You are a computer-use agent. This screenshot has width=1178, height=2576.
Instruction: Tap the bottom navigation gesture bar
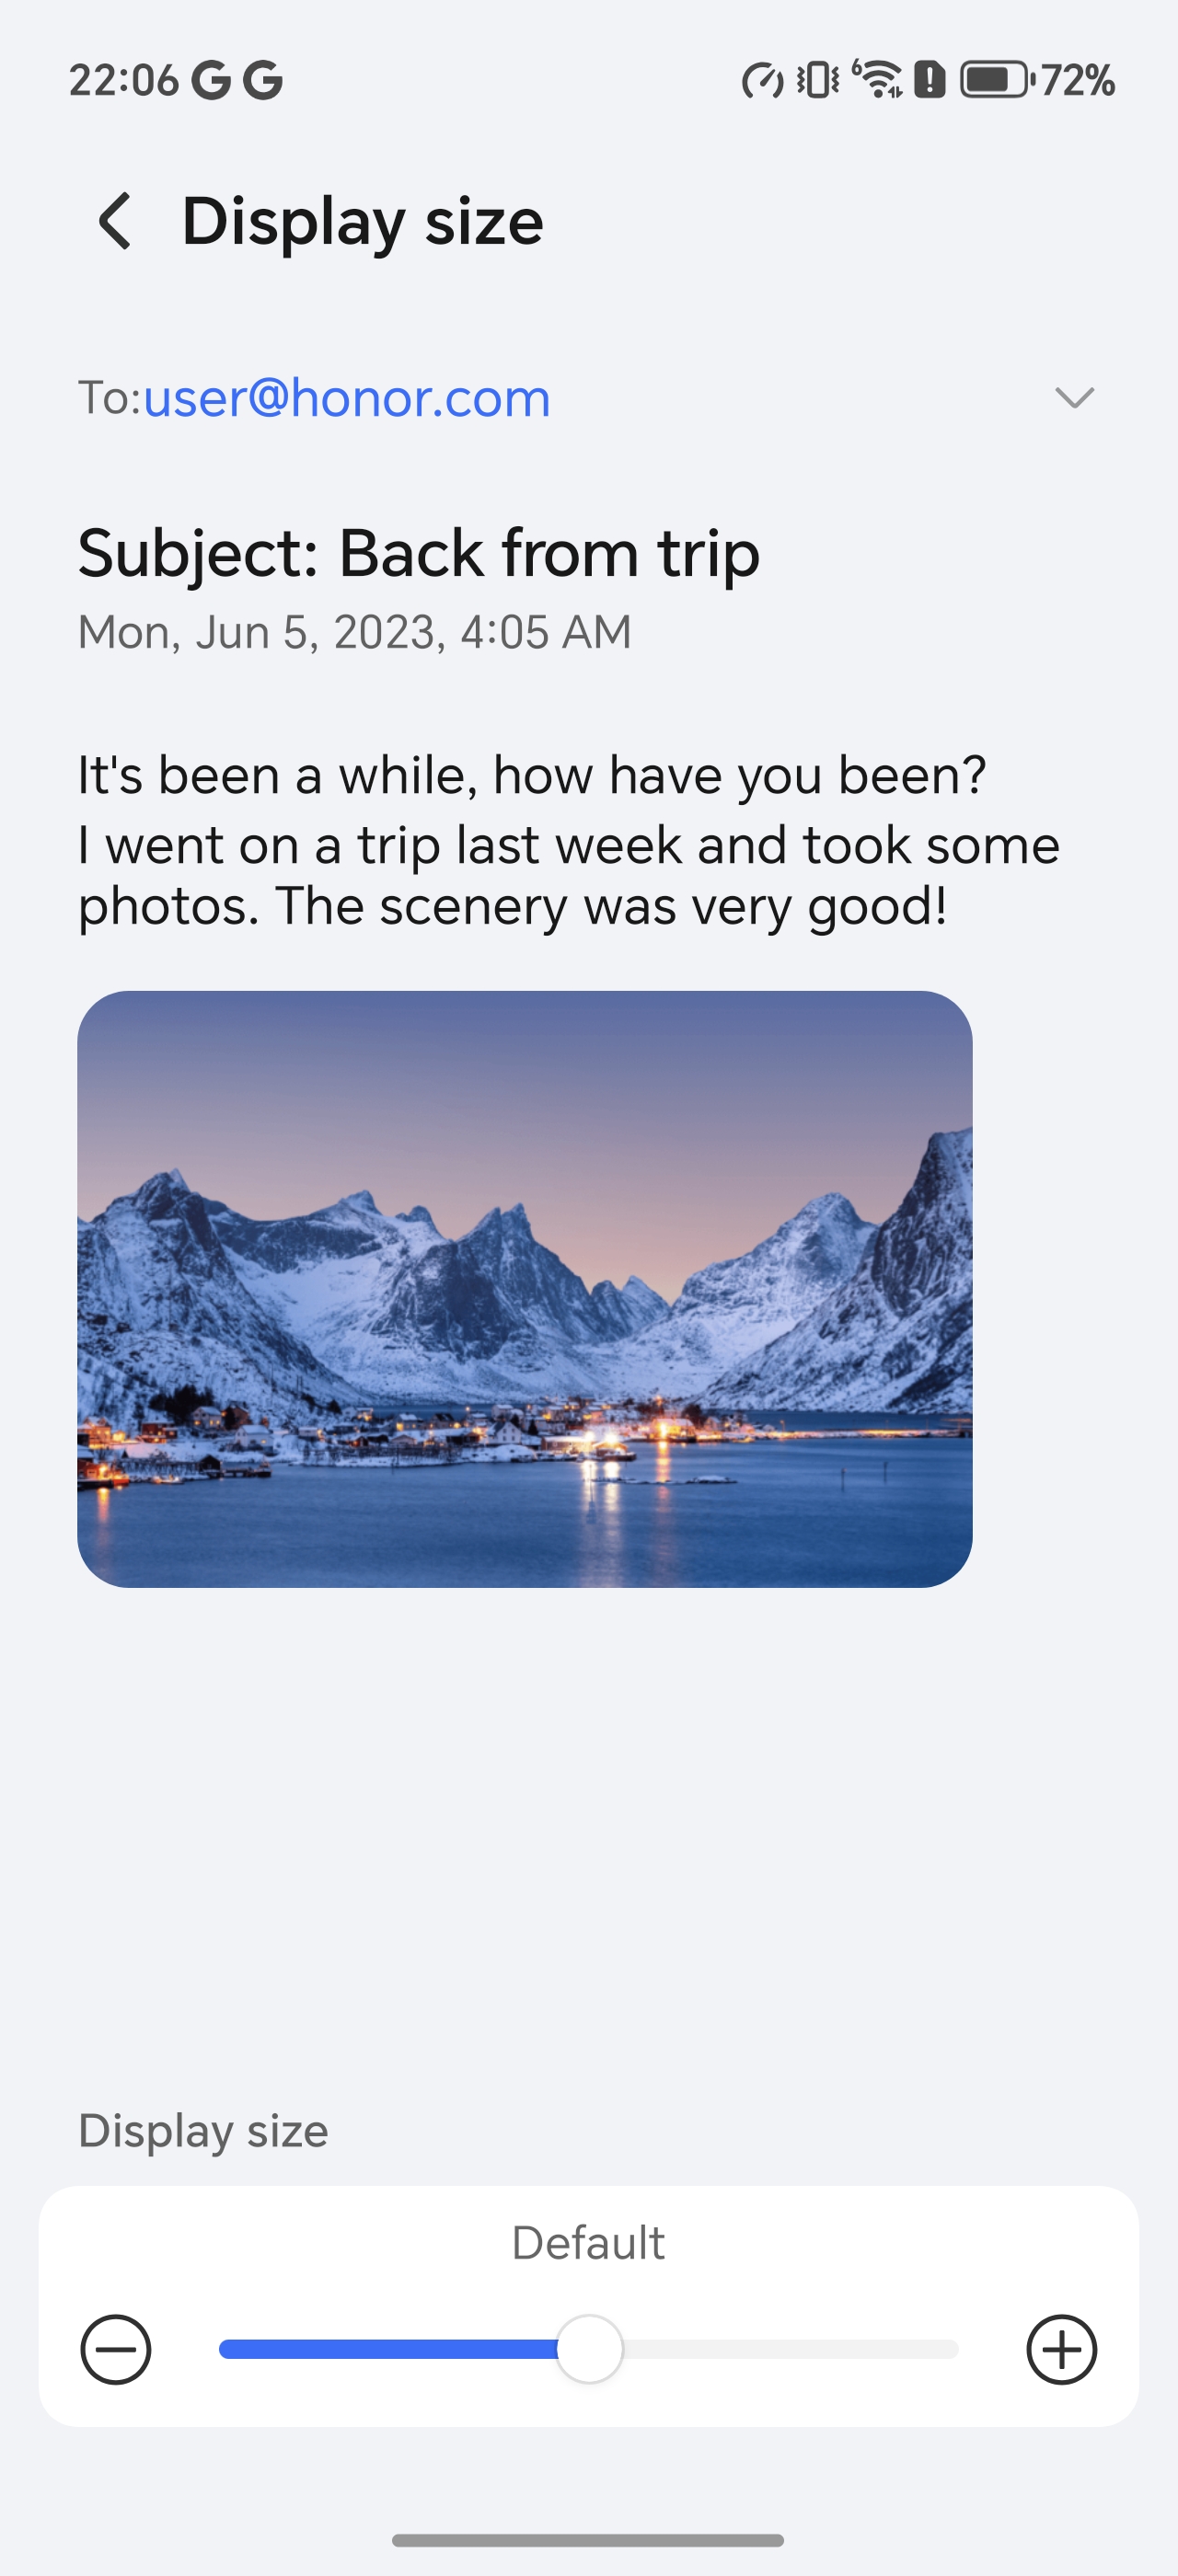pos(588,2541)
